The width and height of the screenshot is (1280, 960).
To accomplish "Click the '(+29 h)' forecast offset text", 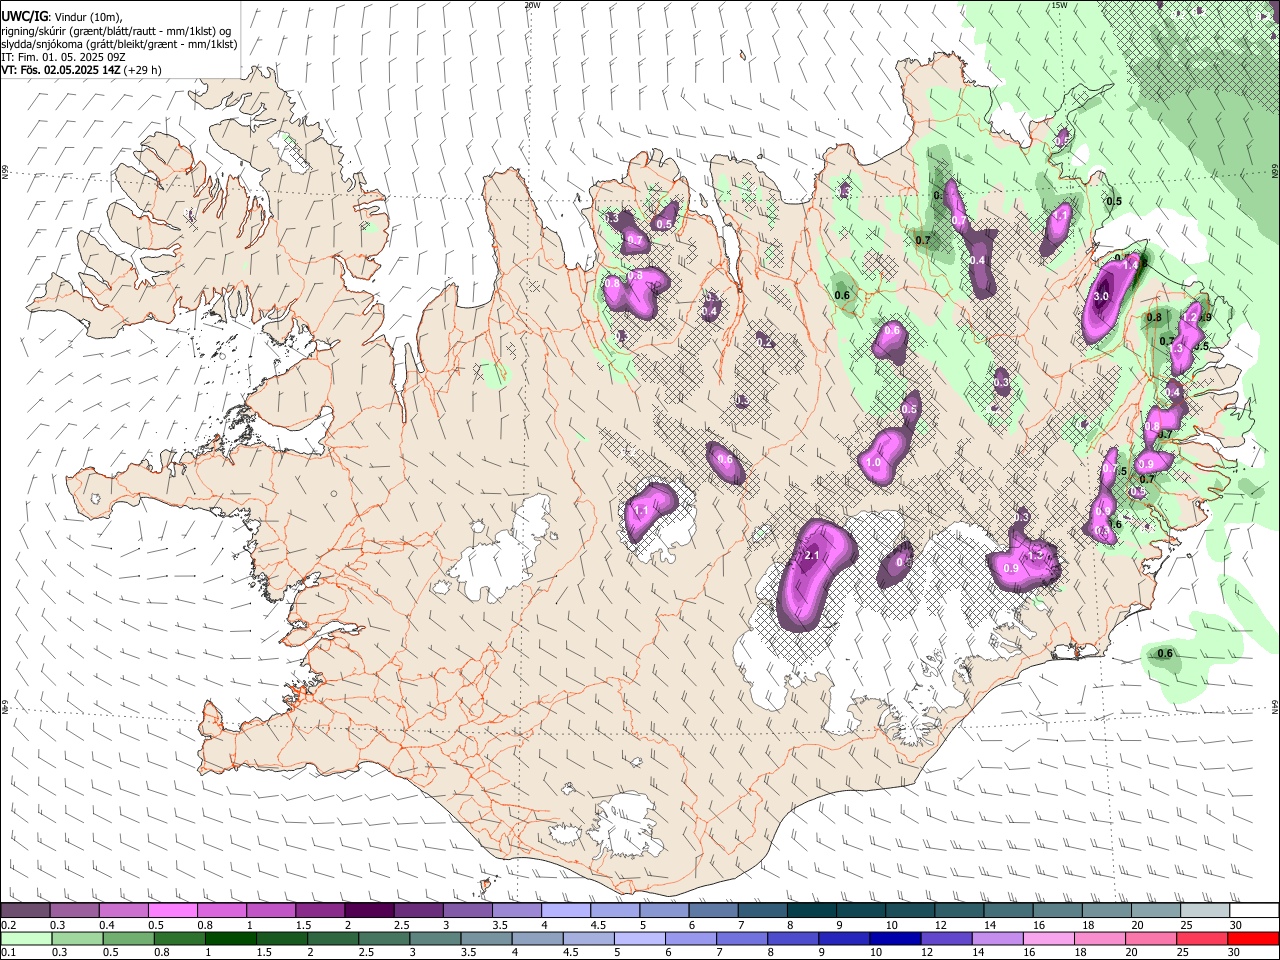I will [x=144, y=70].
